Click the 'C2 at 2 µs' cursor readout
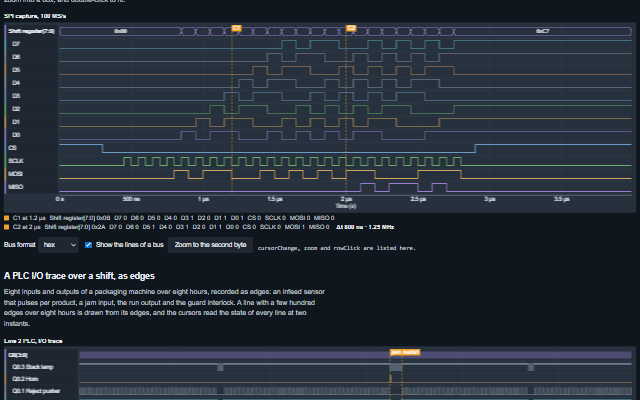Screen dimensions: 640x400 pyautogui.click(x=27, y=227)
